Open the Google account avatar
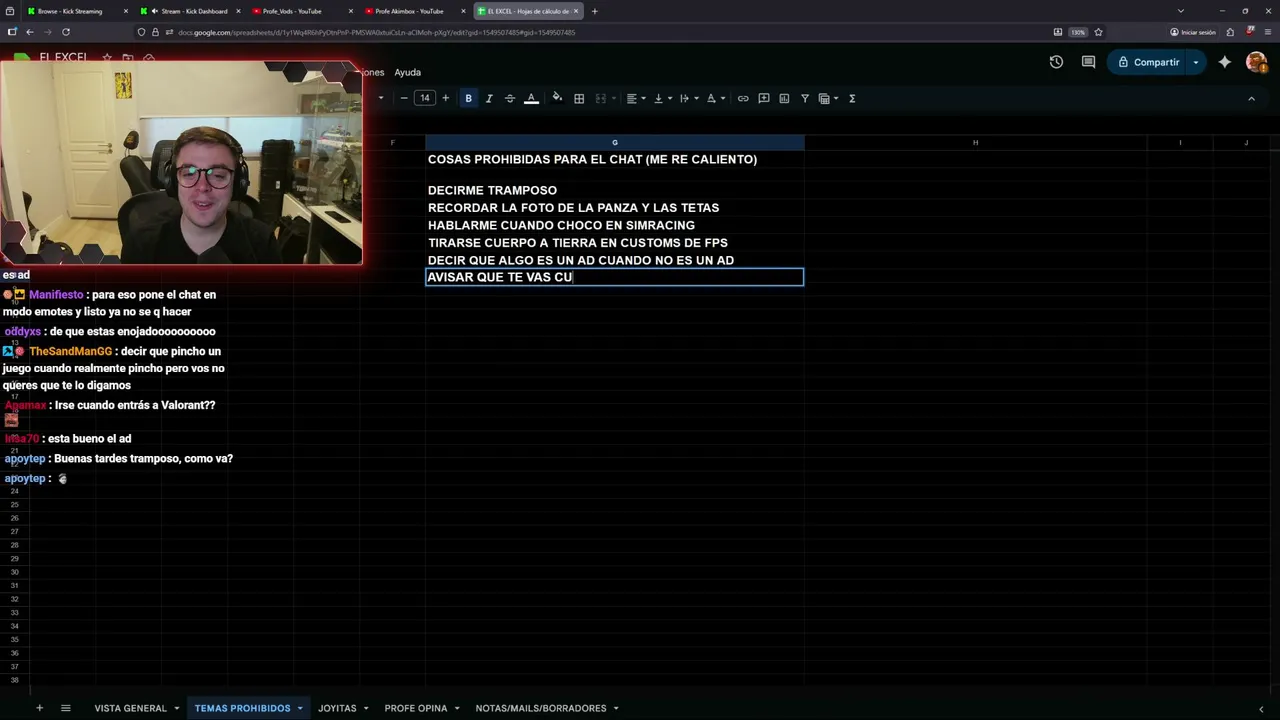Viewport: 1280px width, 720px height. pos(1257,62)
